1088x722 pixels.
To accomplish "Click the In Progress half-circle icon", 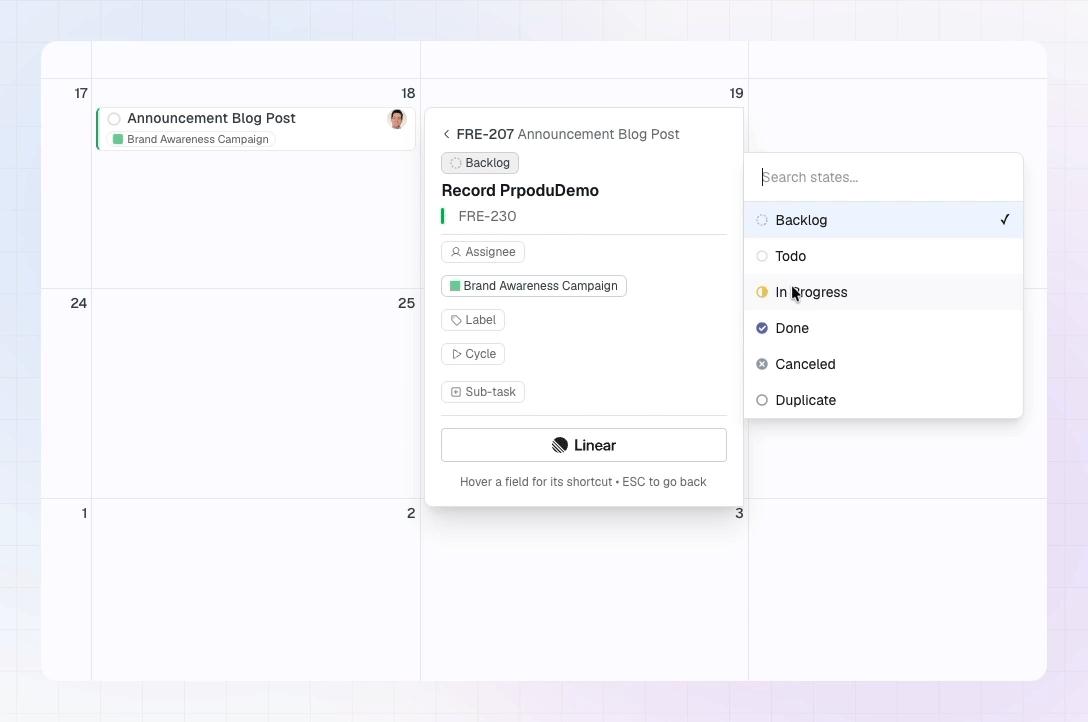I will [762, 292].
